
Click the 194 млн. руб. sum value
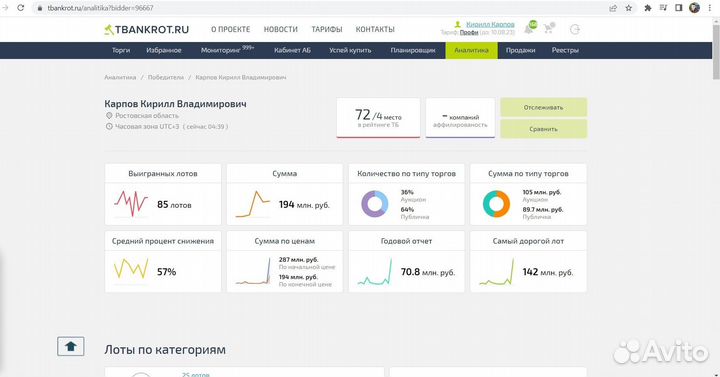point(304,205)
